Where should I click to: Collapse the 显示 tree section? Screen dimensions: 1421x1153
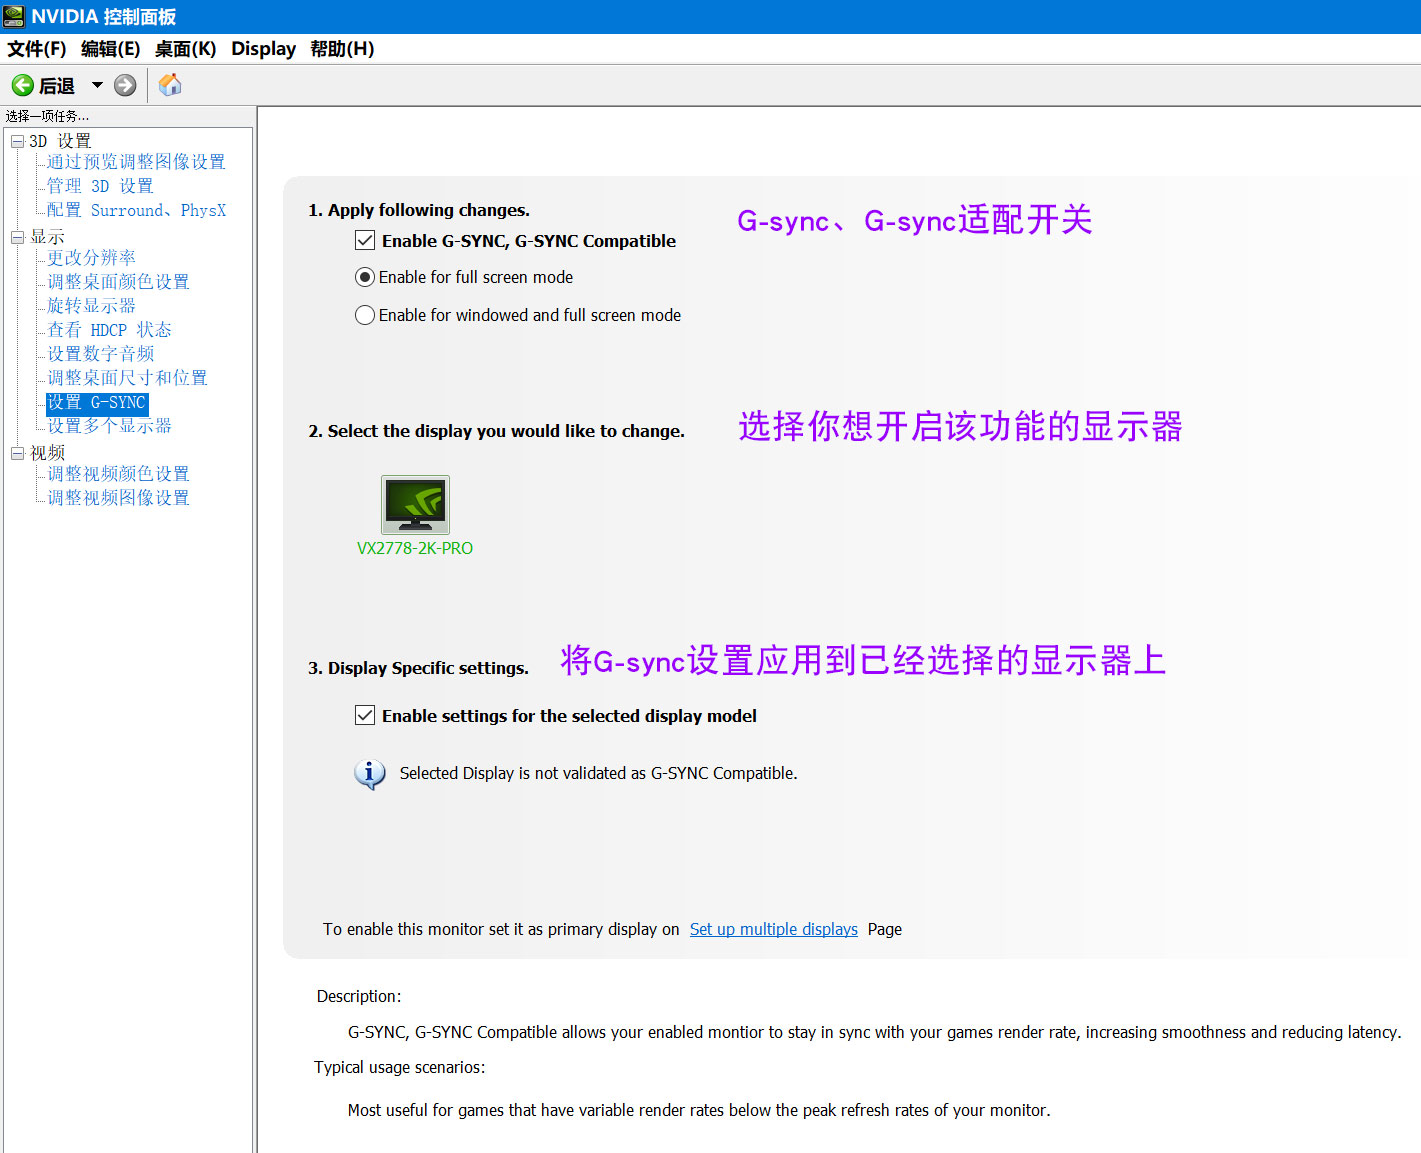coord(17,236)
